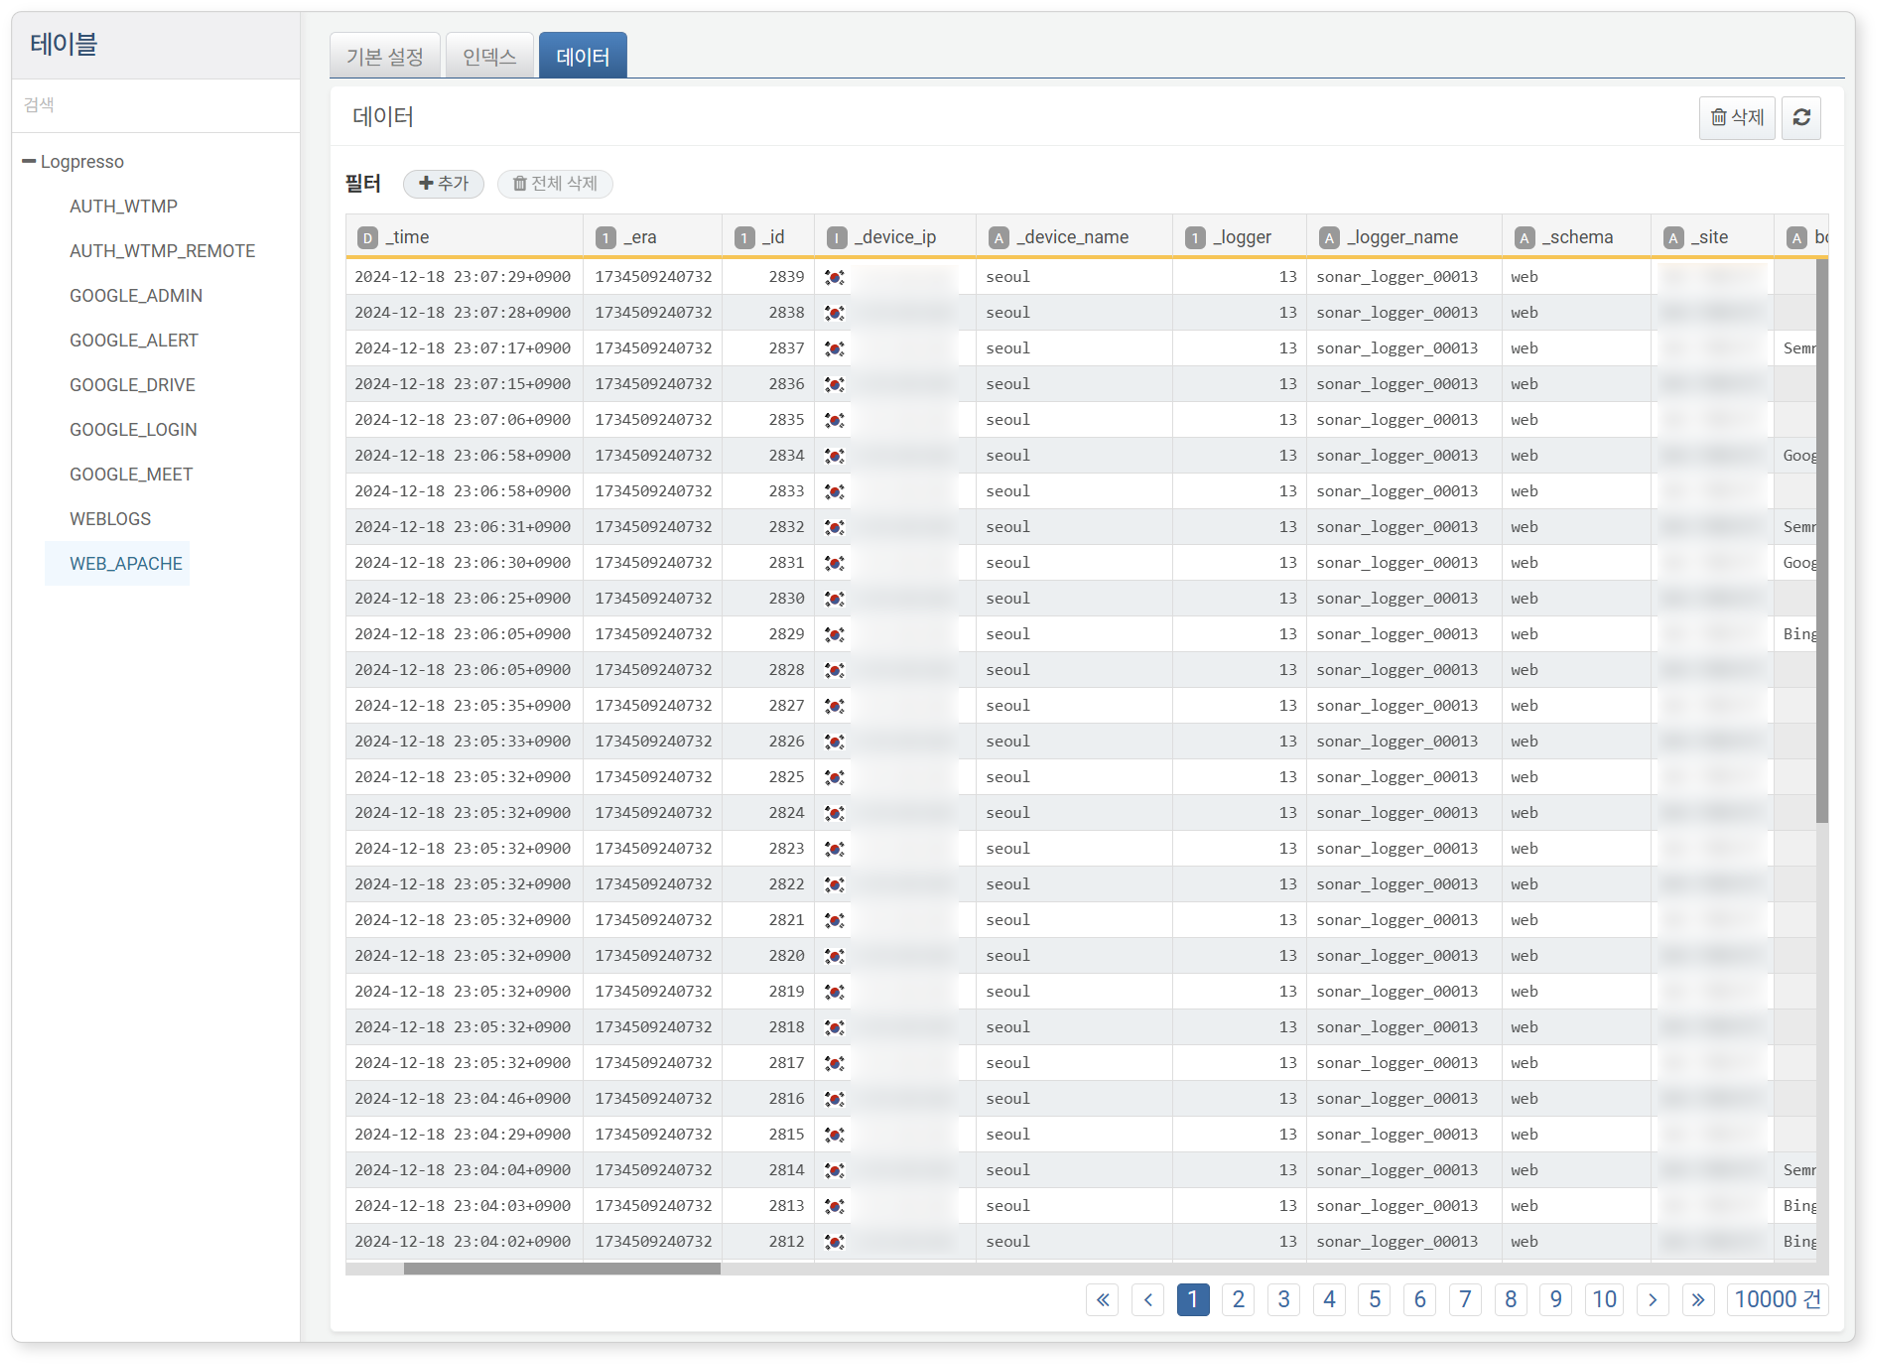Click the 전체 삭제 filter button
The width and height of the screenshot is (1878, 1365).
(555, 184)
